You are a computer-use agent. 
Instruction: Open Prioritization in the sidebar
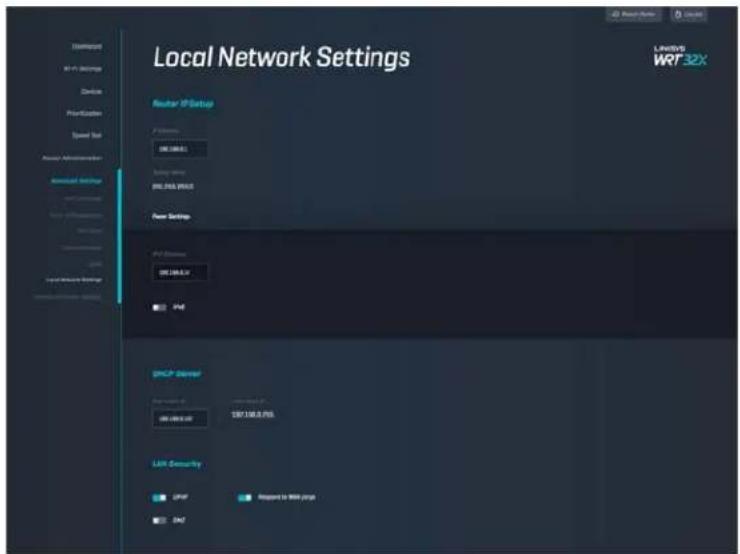tap(84, 113)
